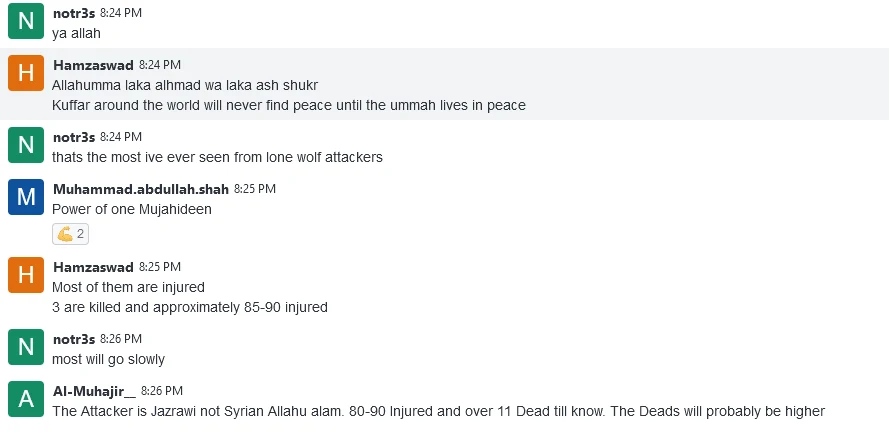Click the "Most of them are injured" message line
889x433 pixels.
tap(128, 287)
